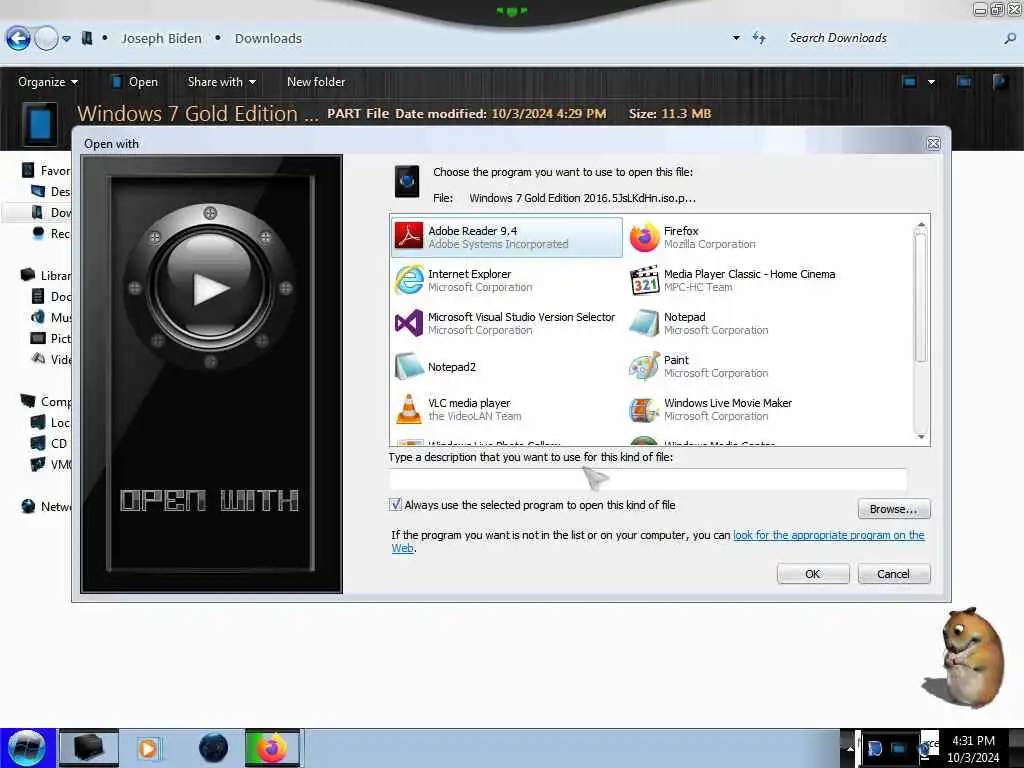Click New folder in the toolbar
Screen dimensions: 1024x768
[x=316, y=82]
